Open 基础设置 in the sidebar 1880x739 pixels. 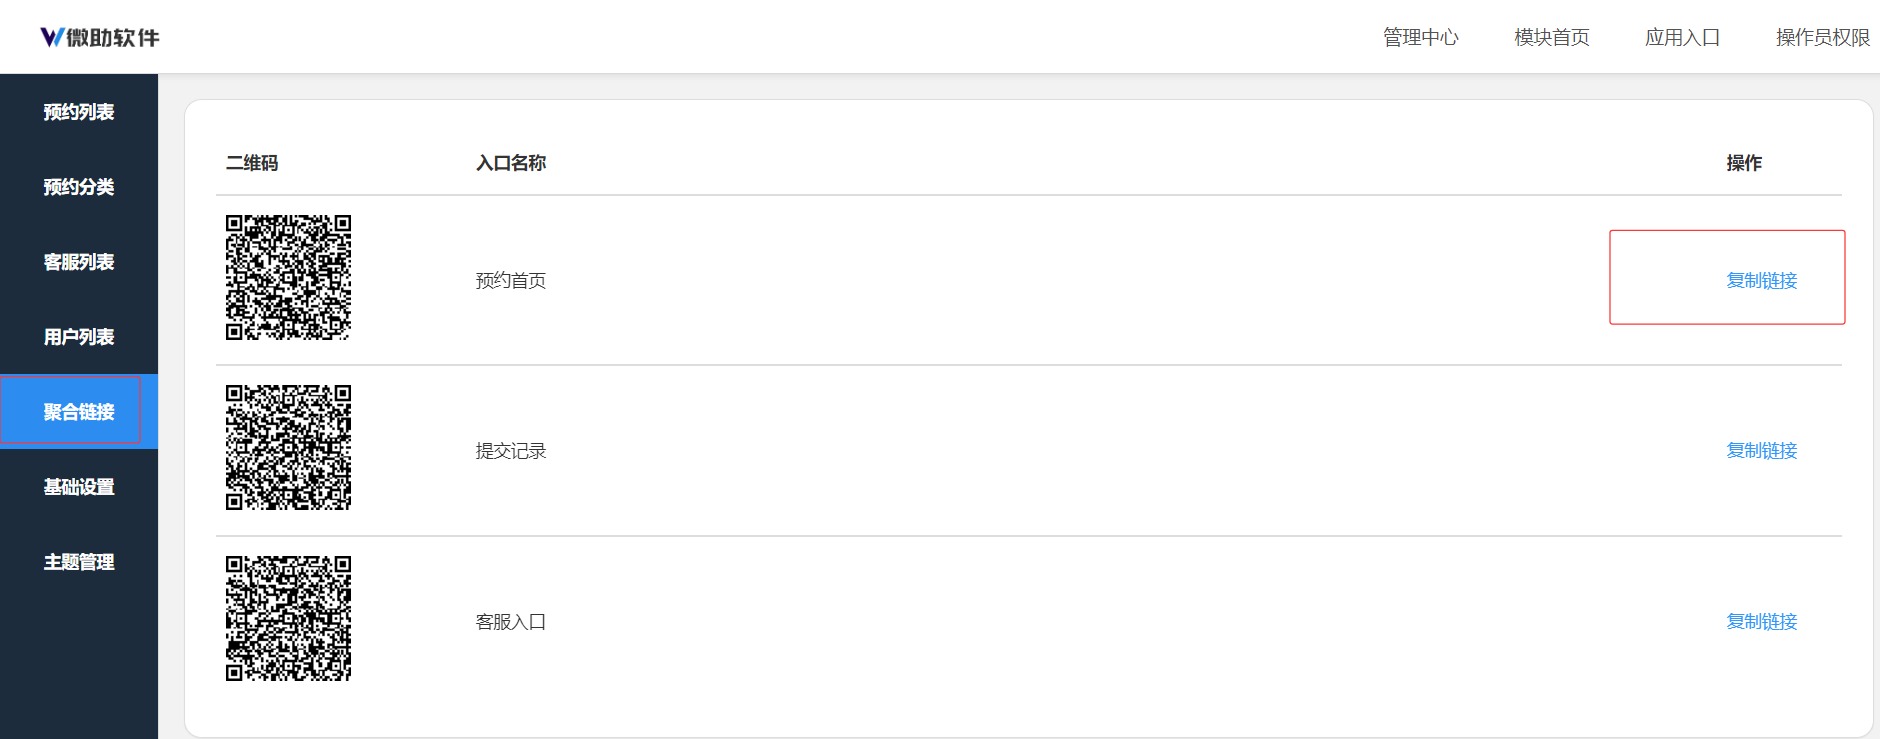[79, 487]
